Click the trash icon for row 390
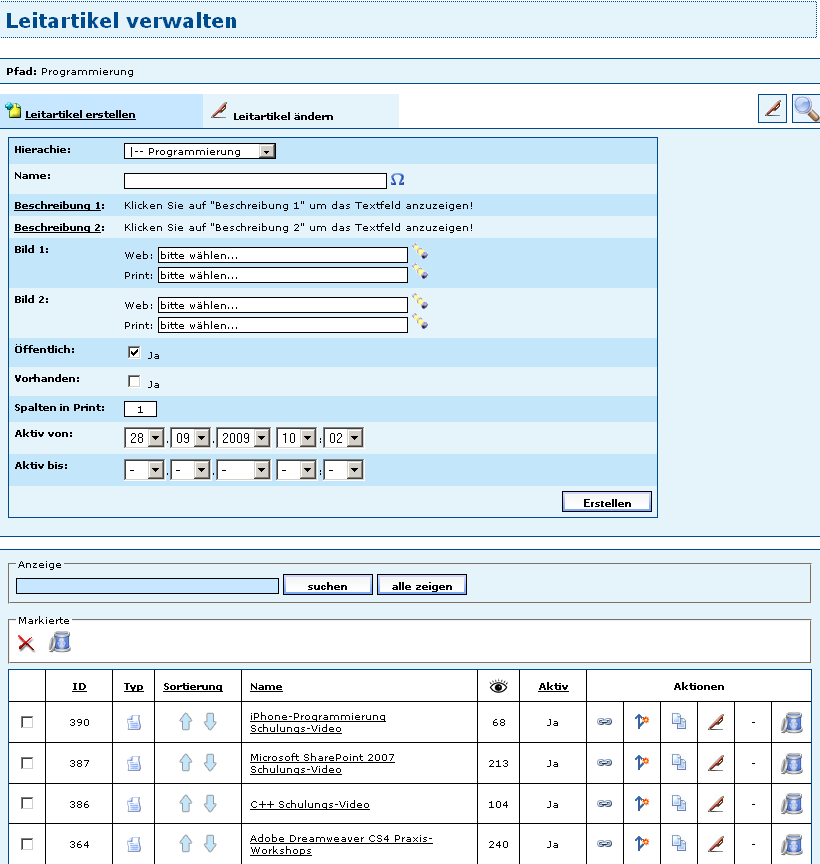The image size is (820, 864). click(791, 722)
